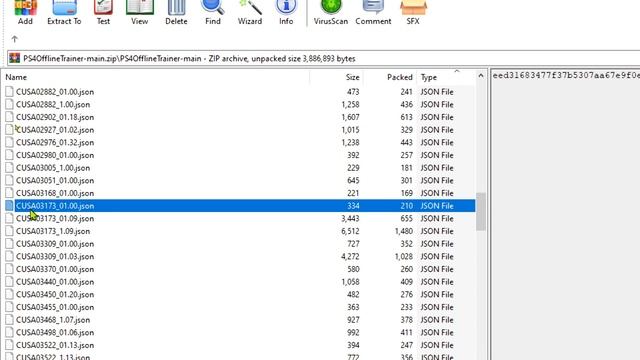Select file CUSA03309_01.00.json
This screenshot has height=360, width=640.
pyautogui.click(x=55, y=244)
